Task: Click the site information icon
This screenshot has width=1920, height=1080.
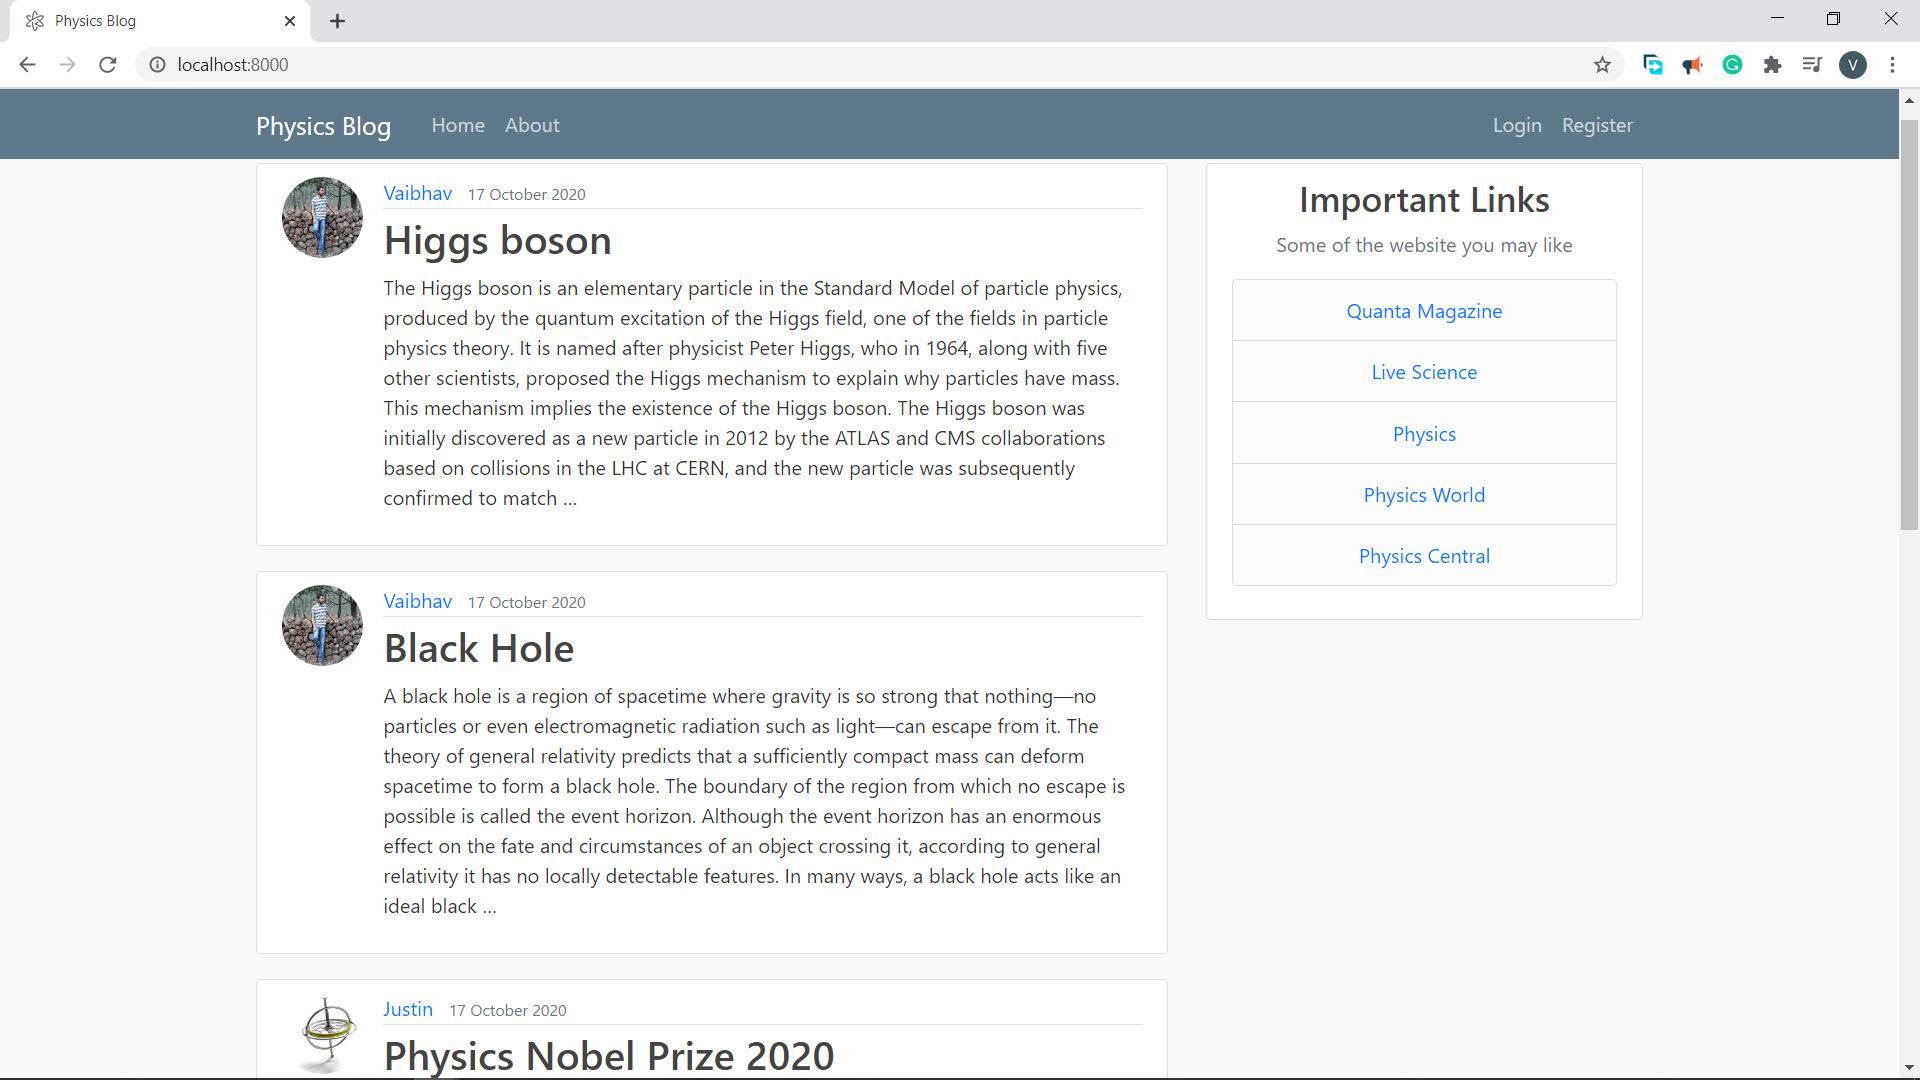Action: tap(157, 65)
